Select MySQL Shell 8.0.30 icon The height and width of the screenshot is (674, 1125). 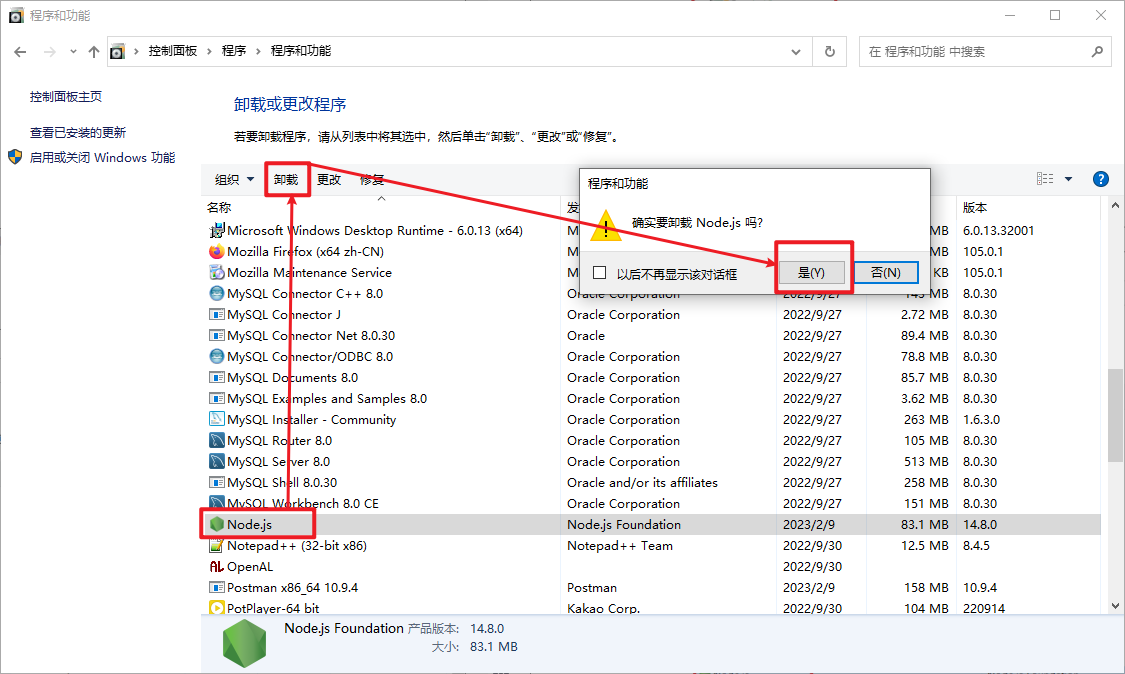[x=216, y=482]
